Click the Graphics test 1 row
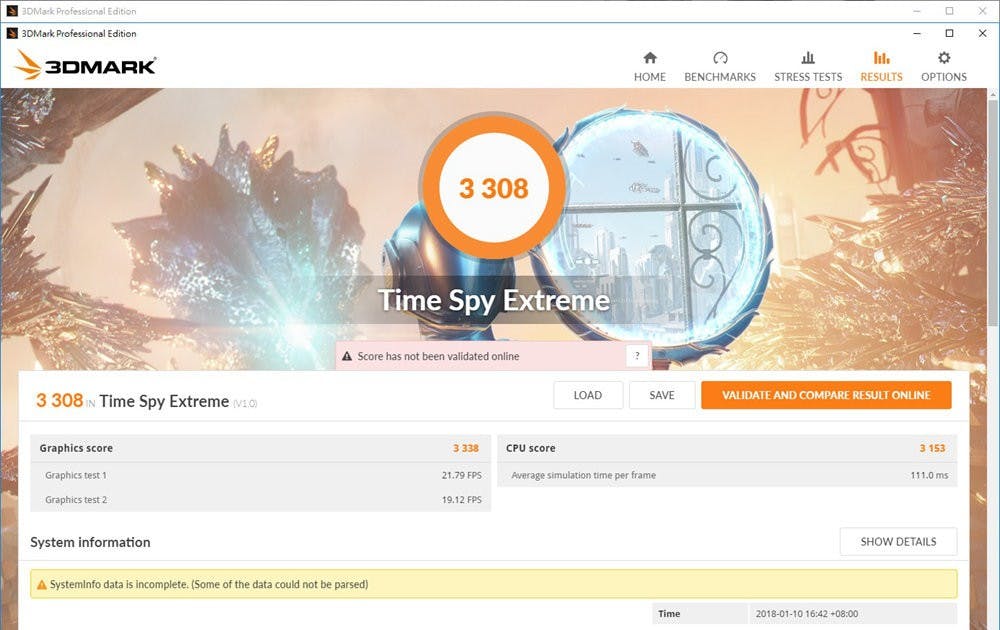Image resolution: width=1000 pixels, height=630 pixels. (x=261, y=475)
